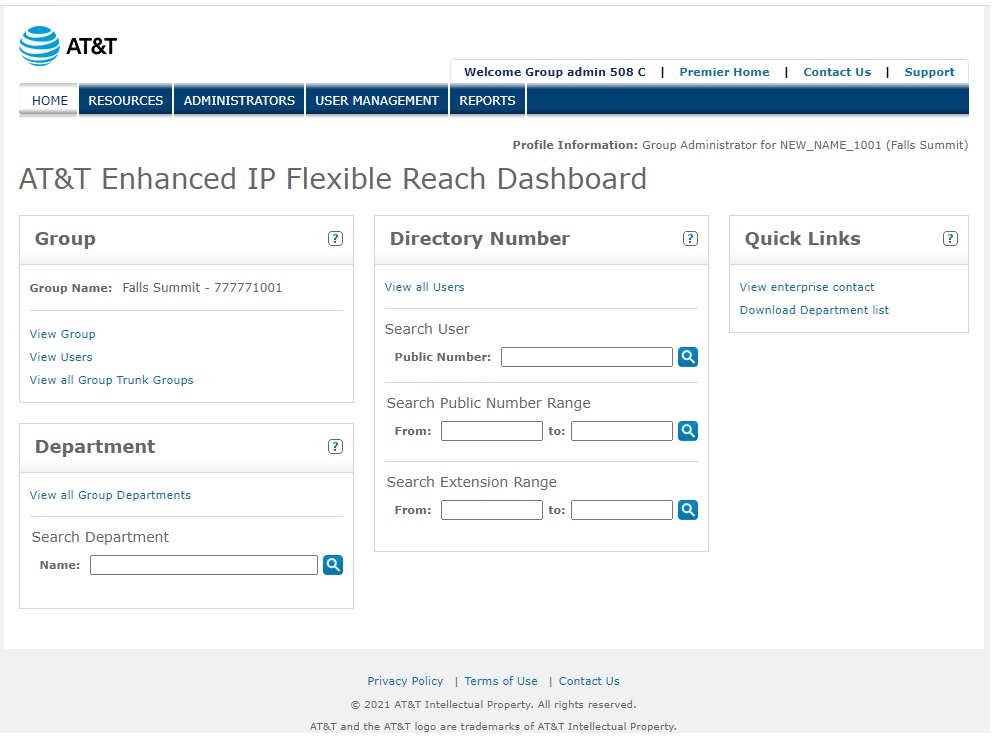Click the Dashboard page heading

click(x=333, y=179)
